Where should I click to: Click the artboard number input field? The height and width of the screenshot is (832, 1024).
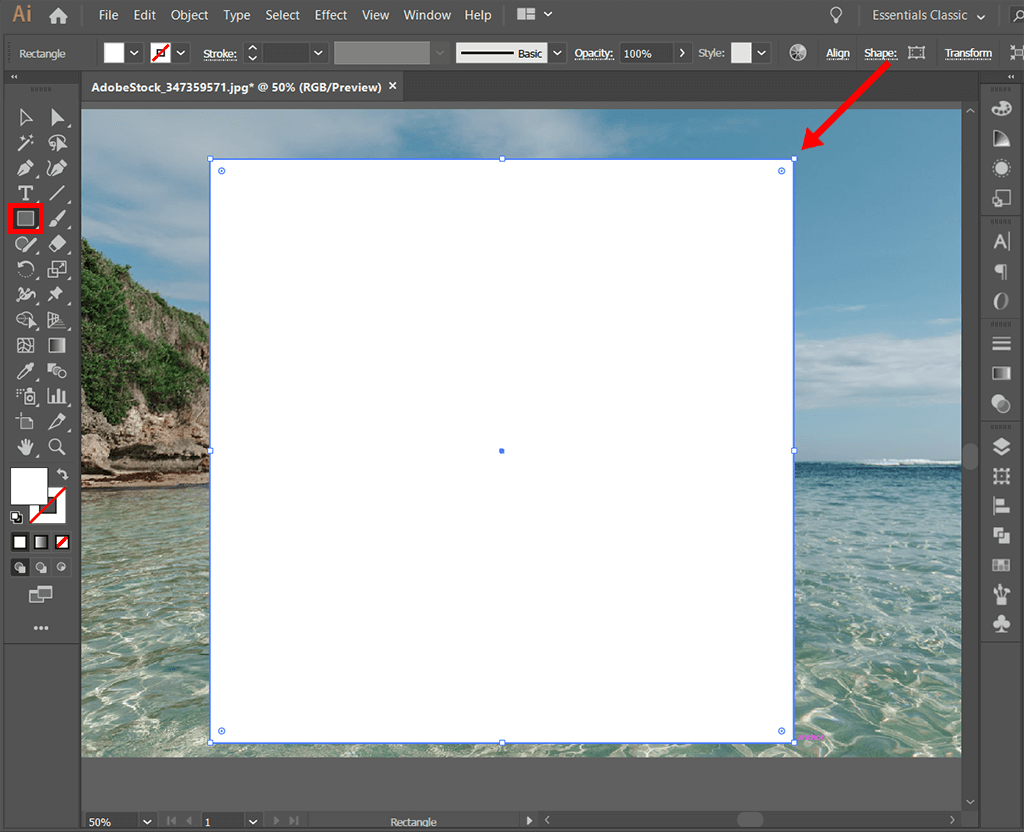[x=222, y=820]
